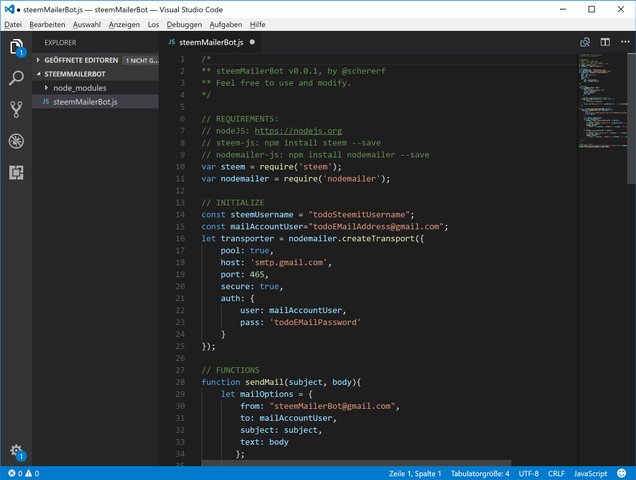Click function name sendMail on line 28
This screenshot has height=480, width=636.
(264, 382)
